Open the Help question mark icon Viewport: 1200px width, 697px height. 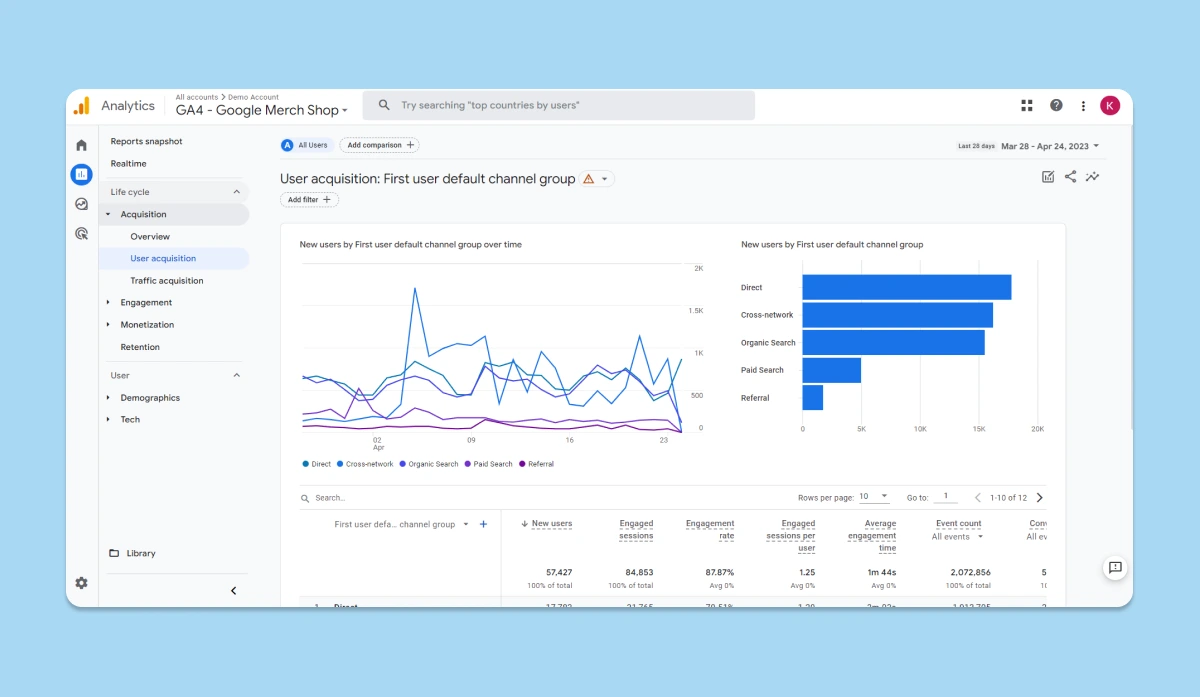coord(1056,105)
